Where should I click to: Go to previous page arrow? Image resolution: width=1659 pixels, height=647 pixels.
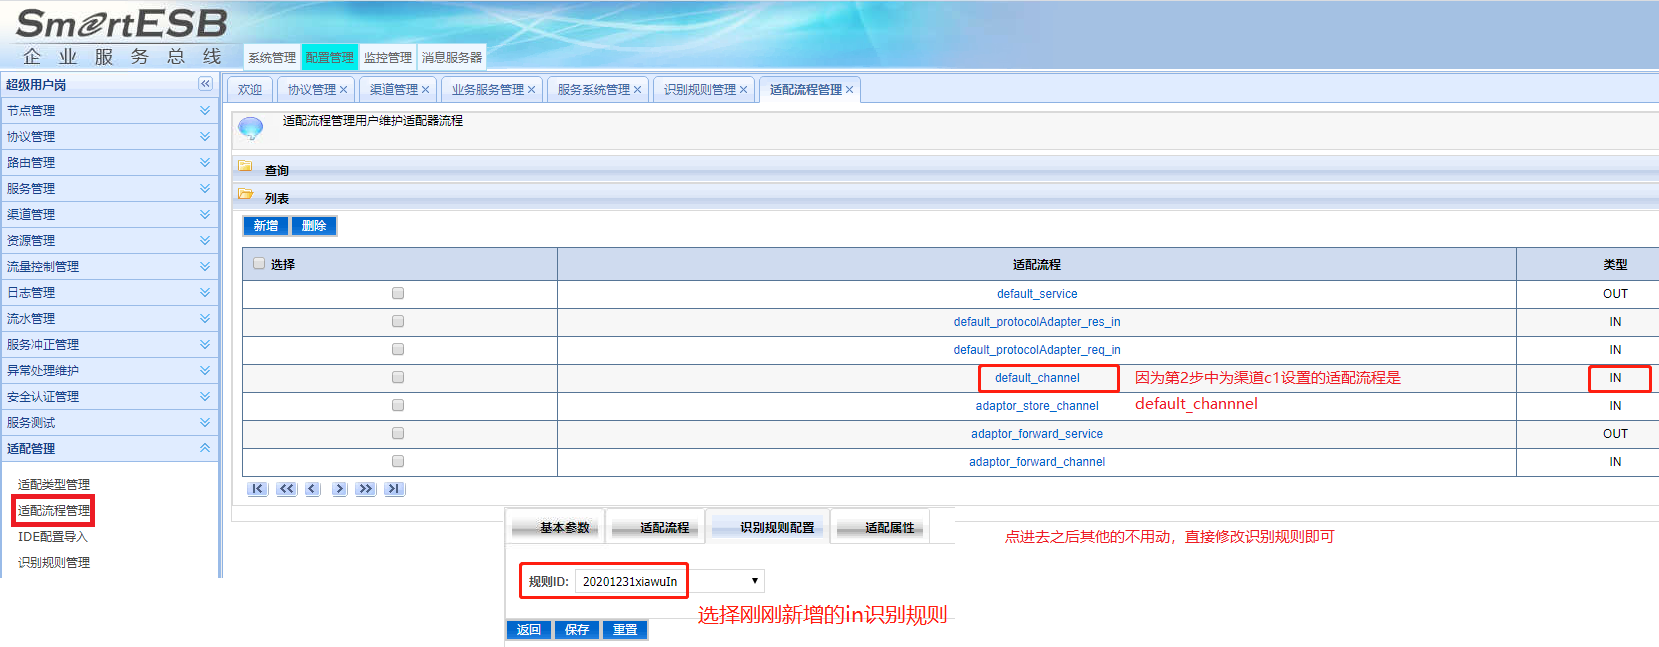point(313,489)
